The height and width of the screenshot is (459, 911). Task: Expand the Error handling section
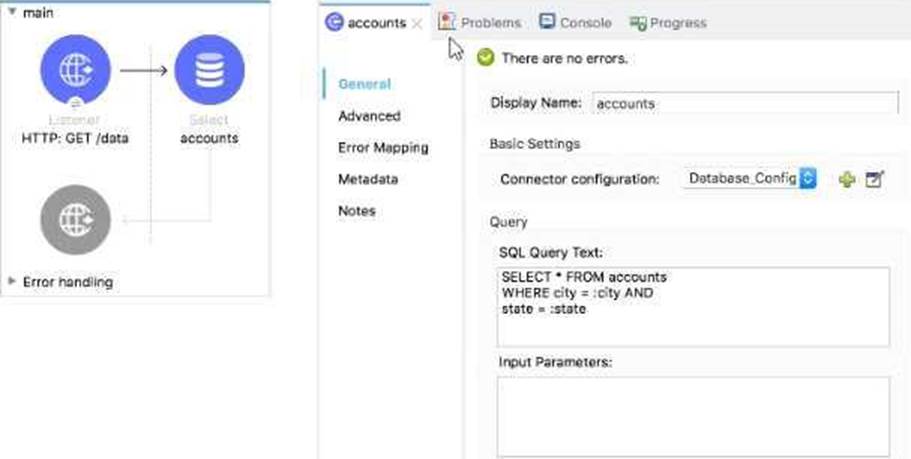(11, 282)
